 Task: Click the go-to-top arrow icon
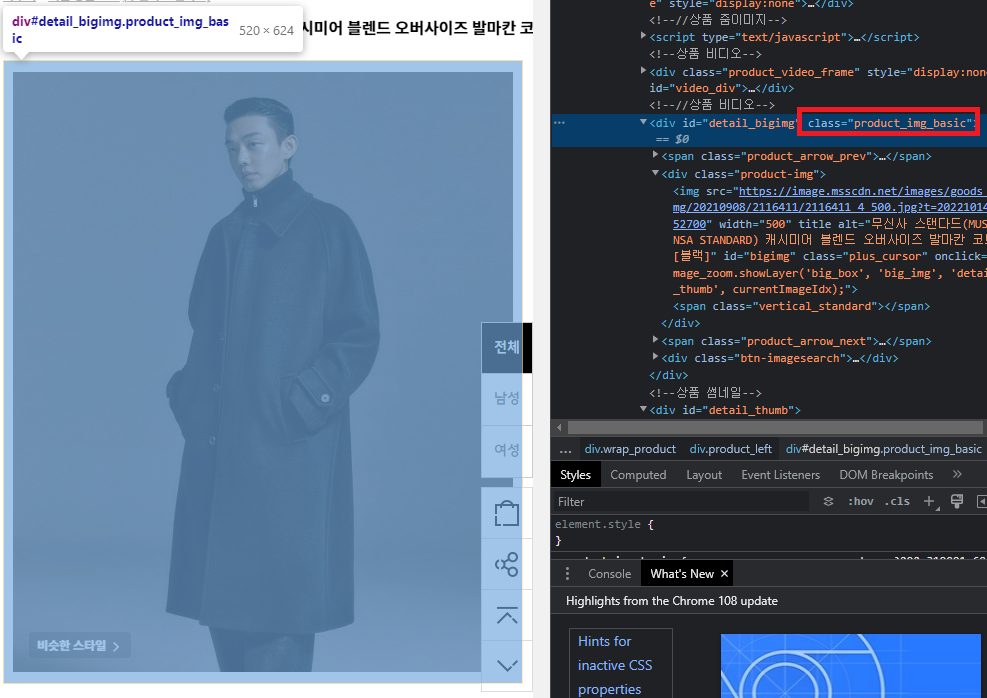click(507, 615)
